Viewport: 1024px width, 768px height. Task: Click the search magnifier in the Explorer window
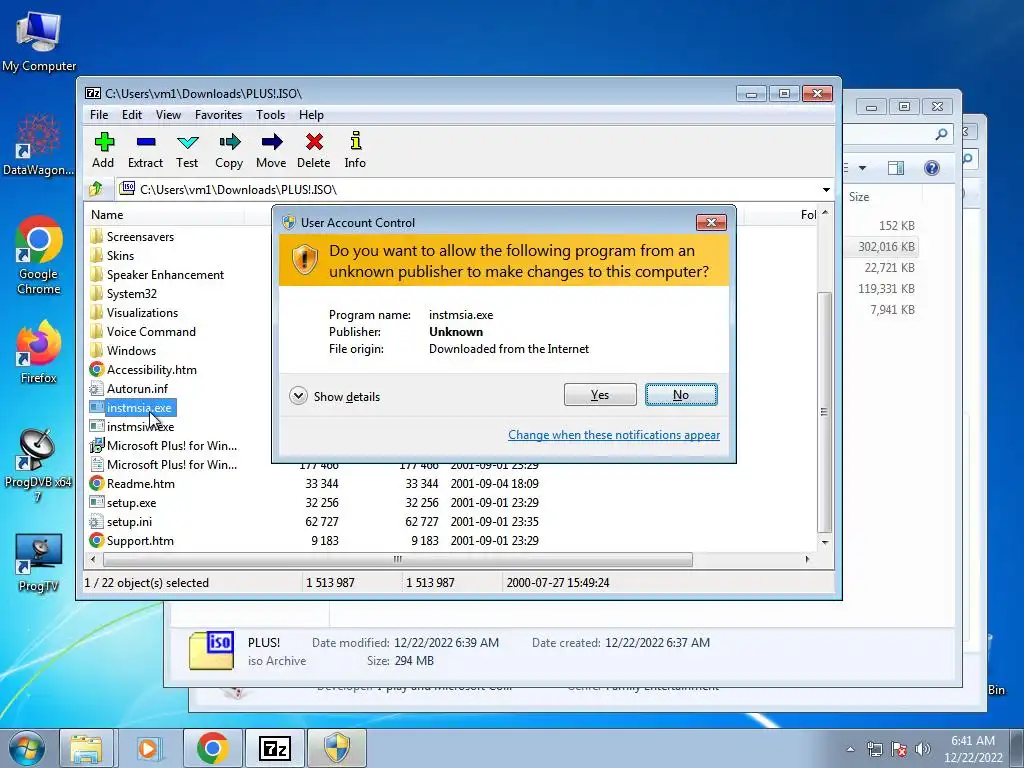click(941, 134)
